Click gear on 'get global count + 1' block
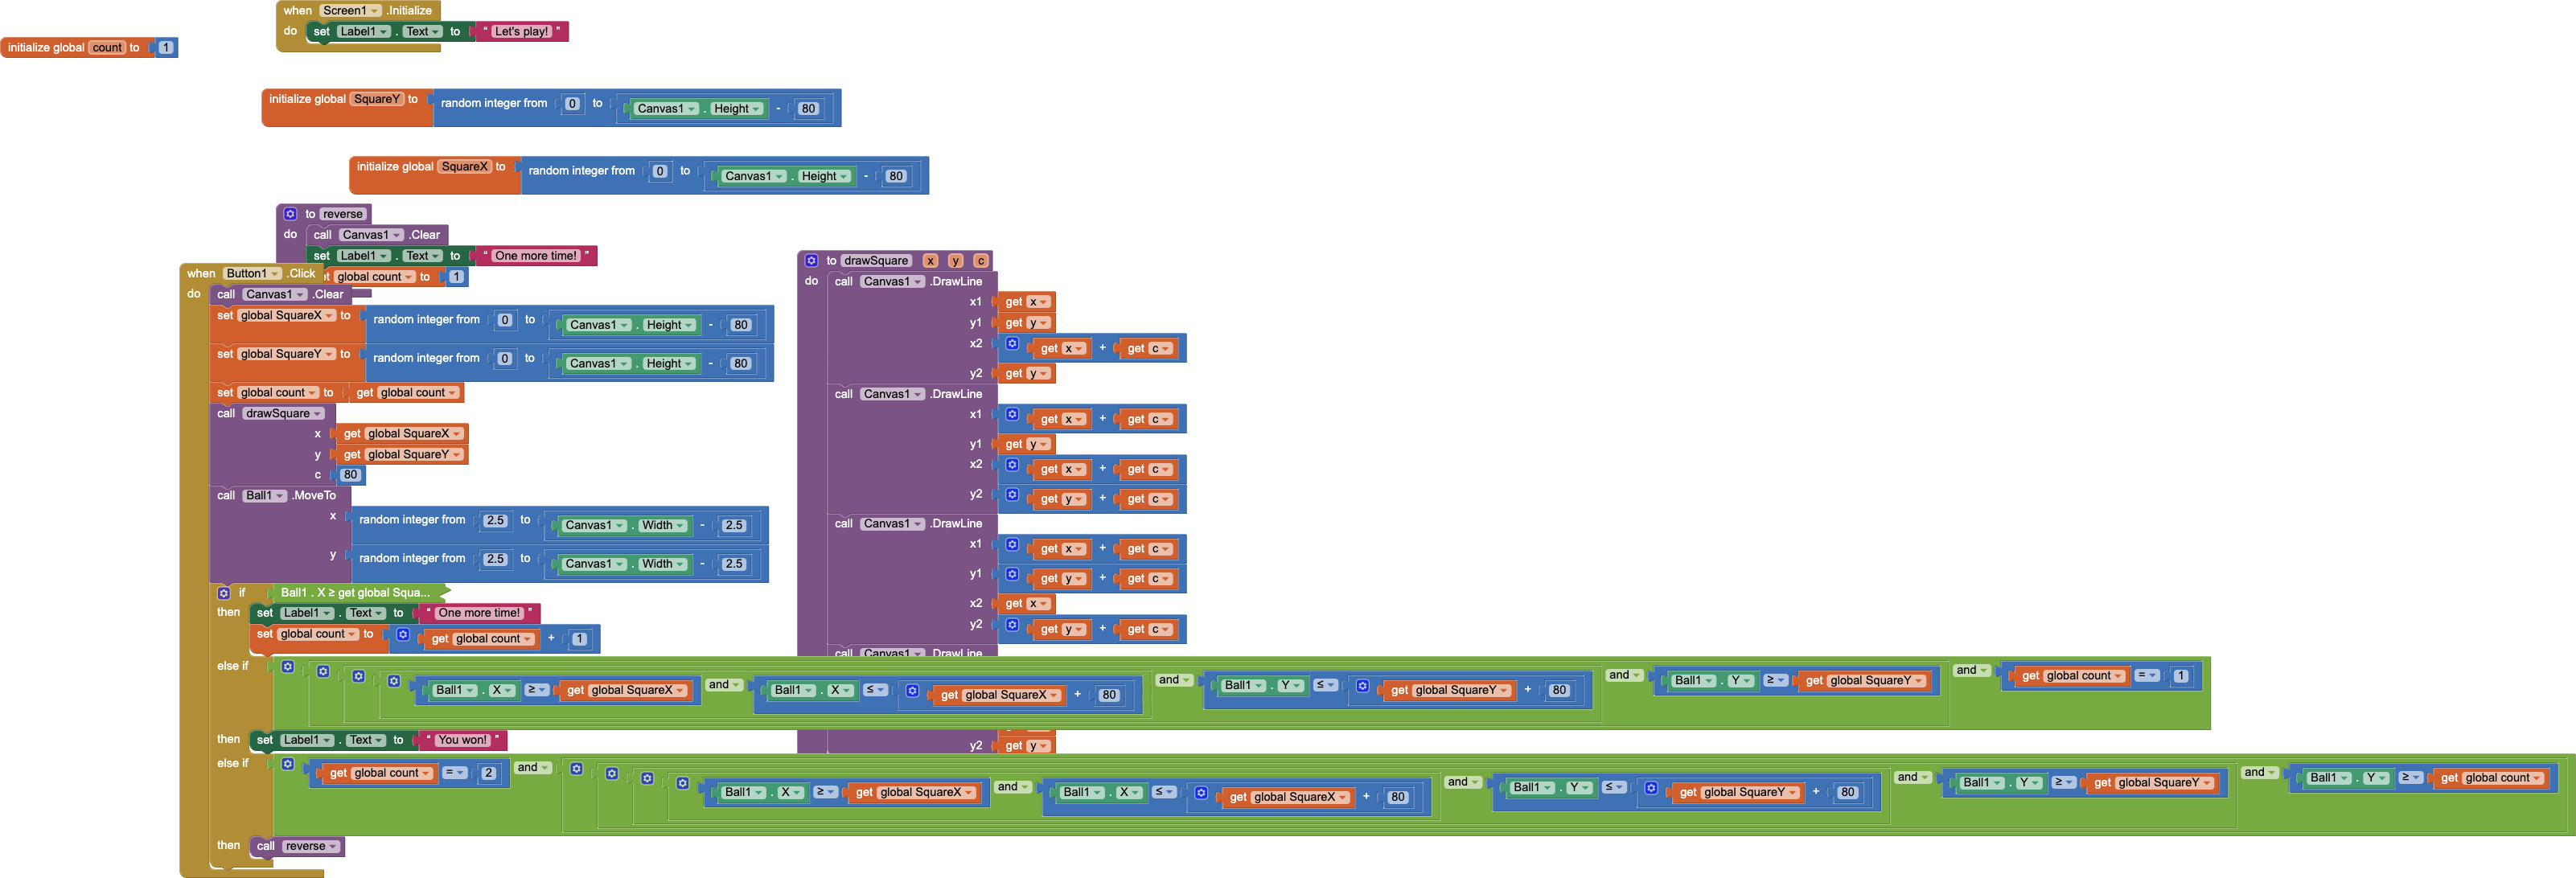The width and height of the screenshot is (2576, 878). [x=403, y=635]
